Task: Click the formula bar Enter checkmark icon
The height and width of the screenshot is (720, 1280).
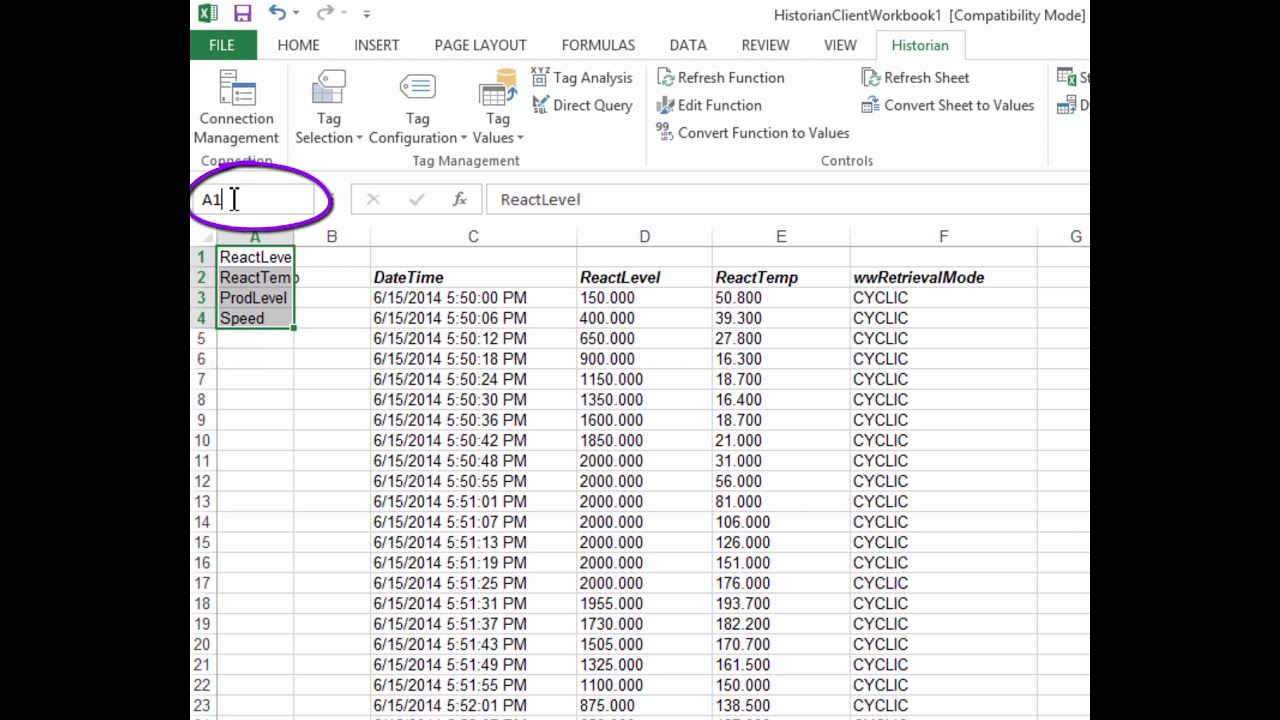Action: (x=417, y=199)
